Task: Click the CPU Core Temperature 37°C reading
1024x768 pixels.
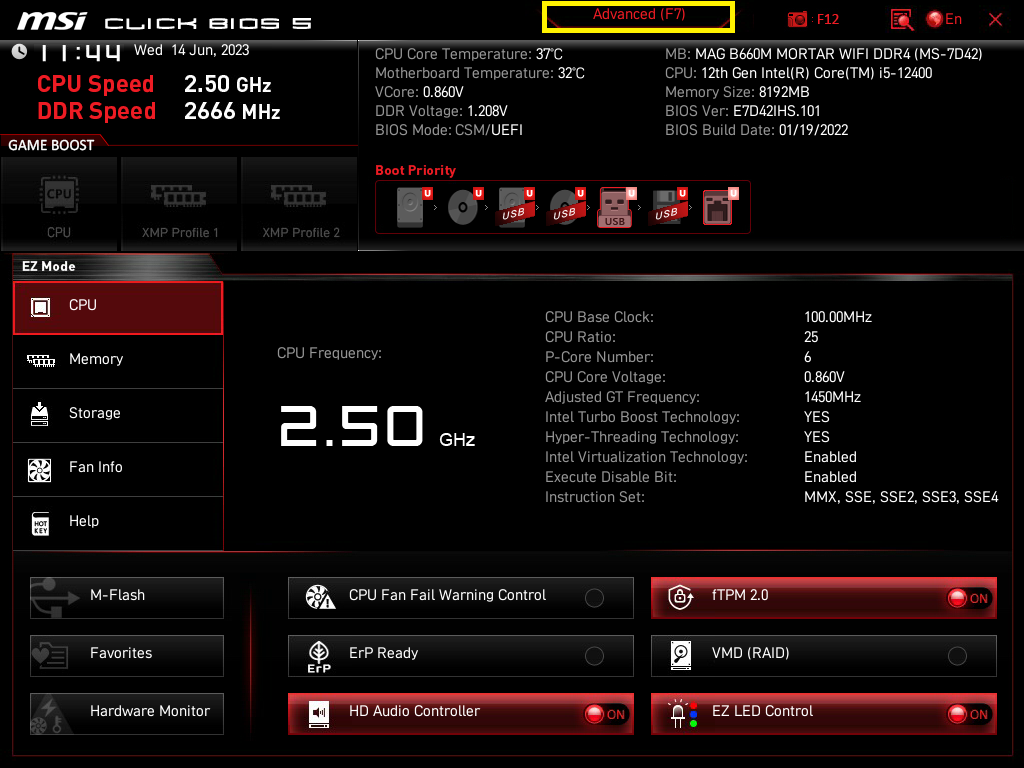Action: (468, 54)
